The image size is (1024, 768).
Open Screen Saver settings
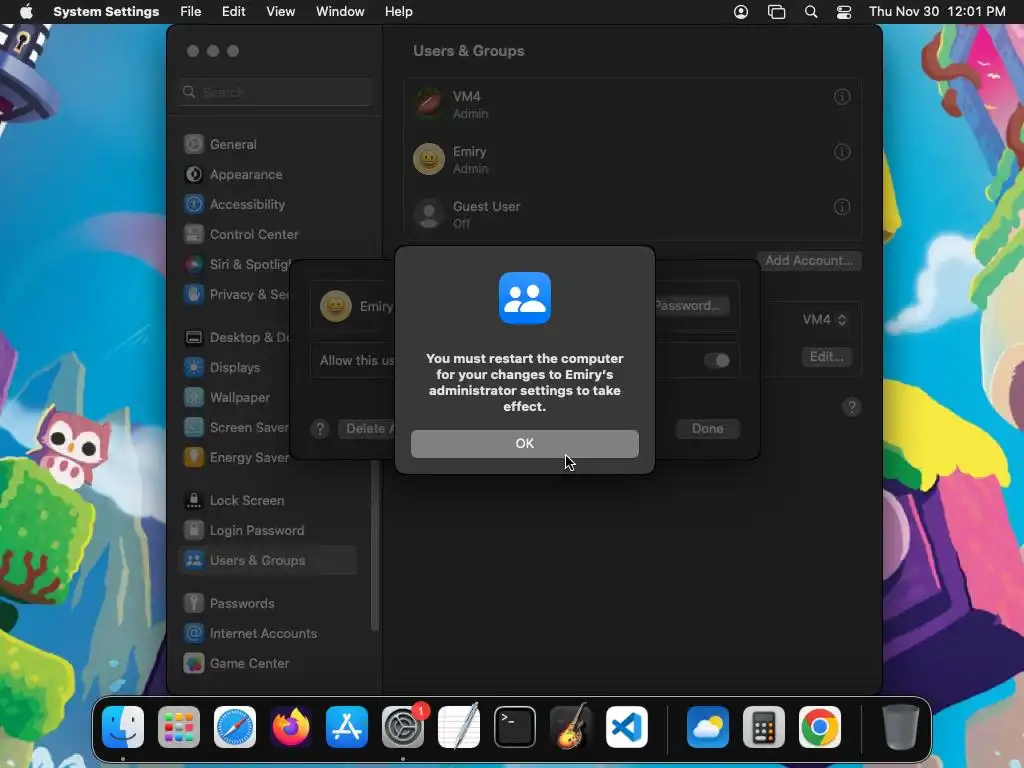pyautogui.click(x=236, y=428)
